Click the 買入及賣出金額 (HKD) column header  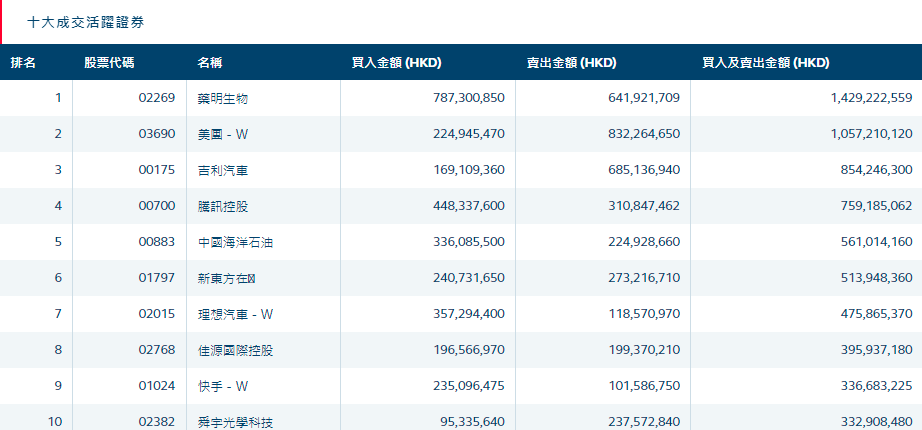(x=766, y=63)
